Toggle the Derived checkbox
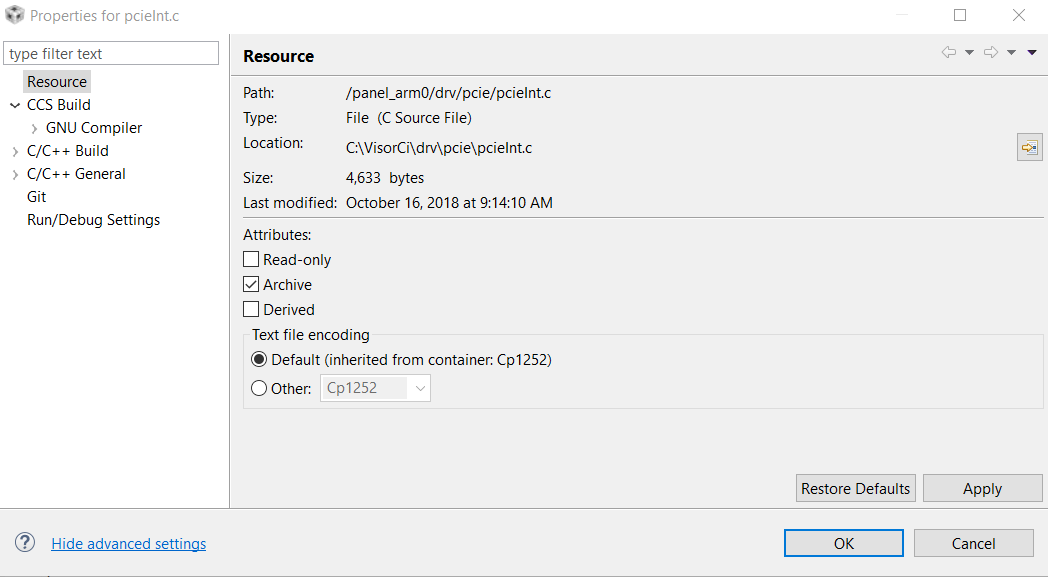1048x577 pixels. 251,309
